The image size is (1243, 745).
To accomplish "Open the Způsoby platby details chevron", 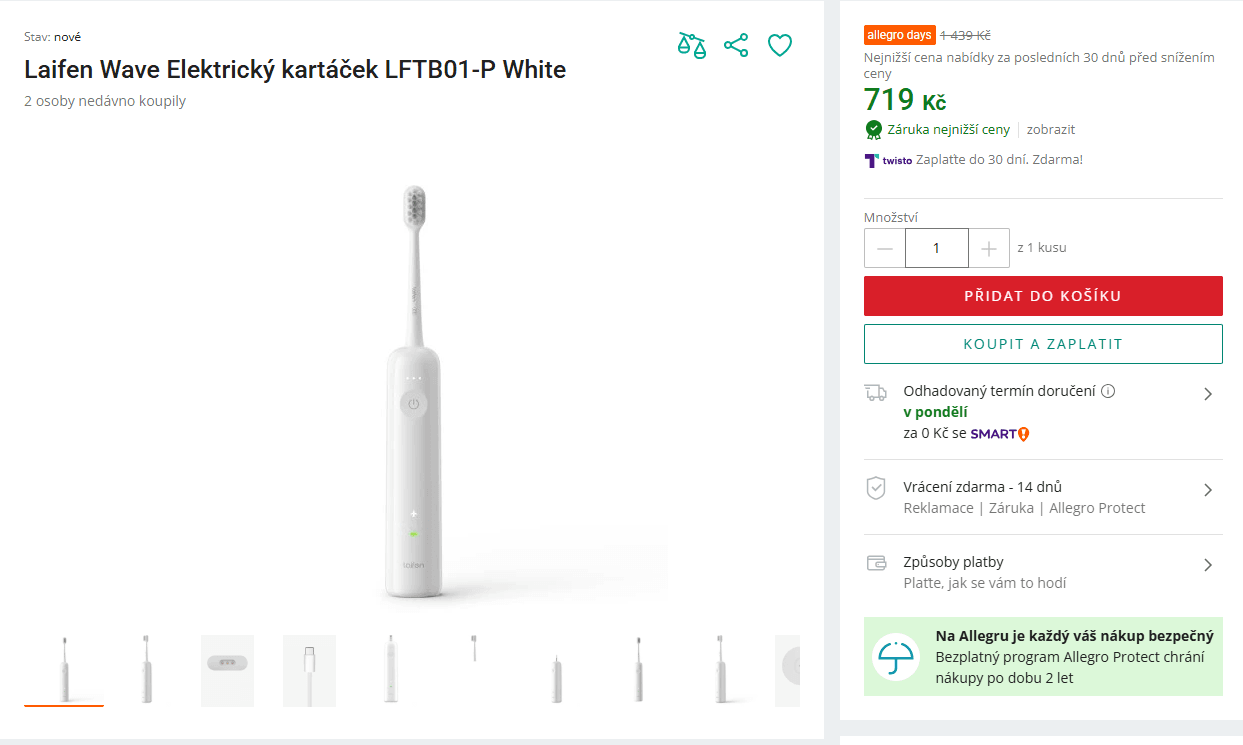I will click(1207, 565).
